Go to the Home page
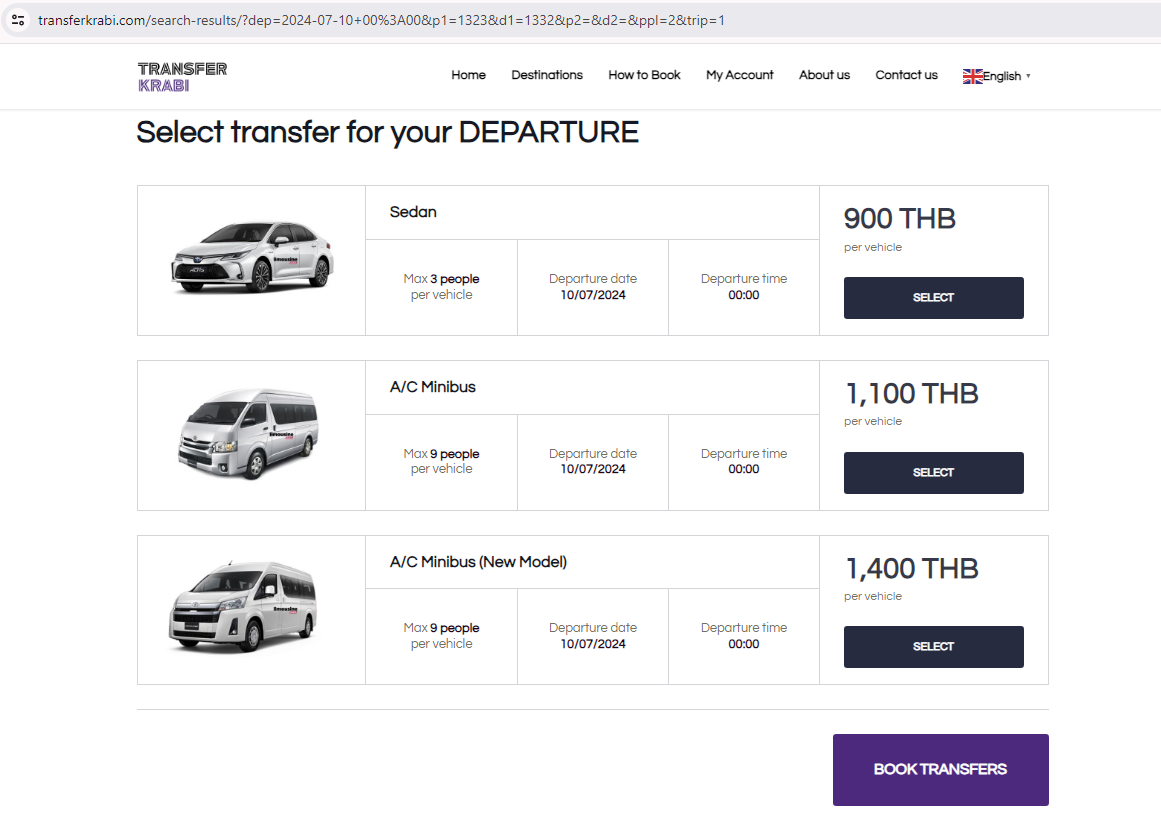Image resolution: width=1161 pixels, height=817 pixels. 468,75
